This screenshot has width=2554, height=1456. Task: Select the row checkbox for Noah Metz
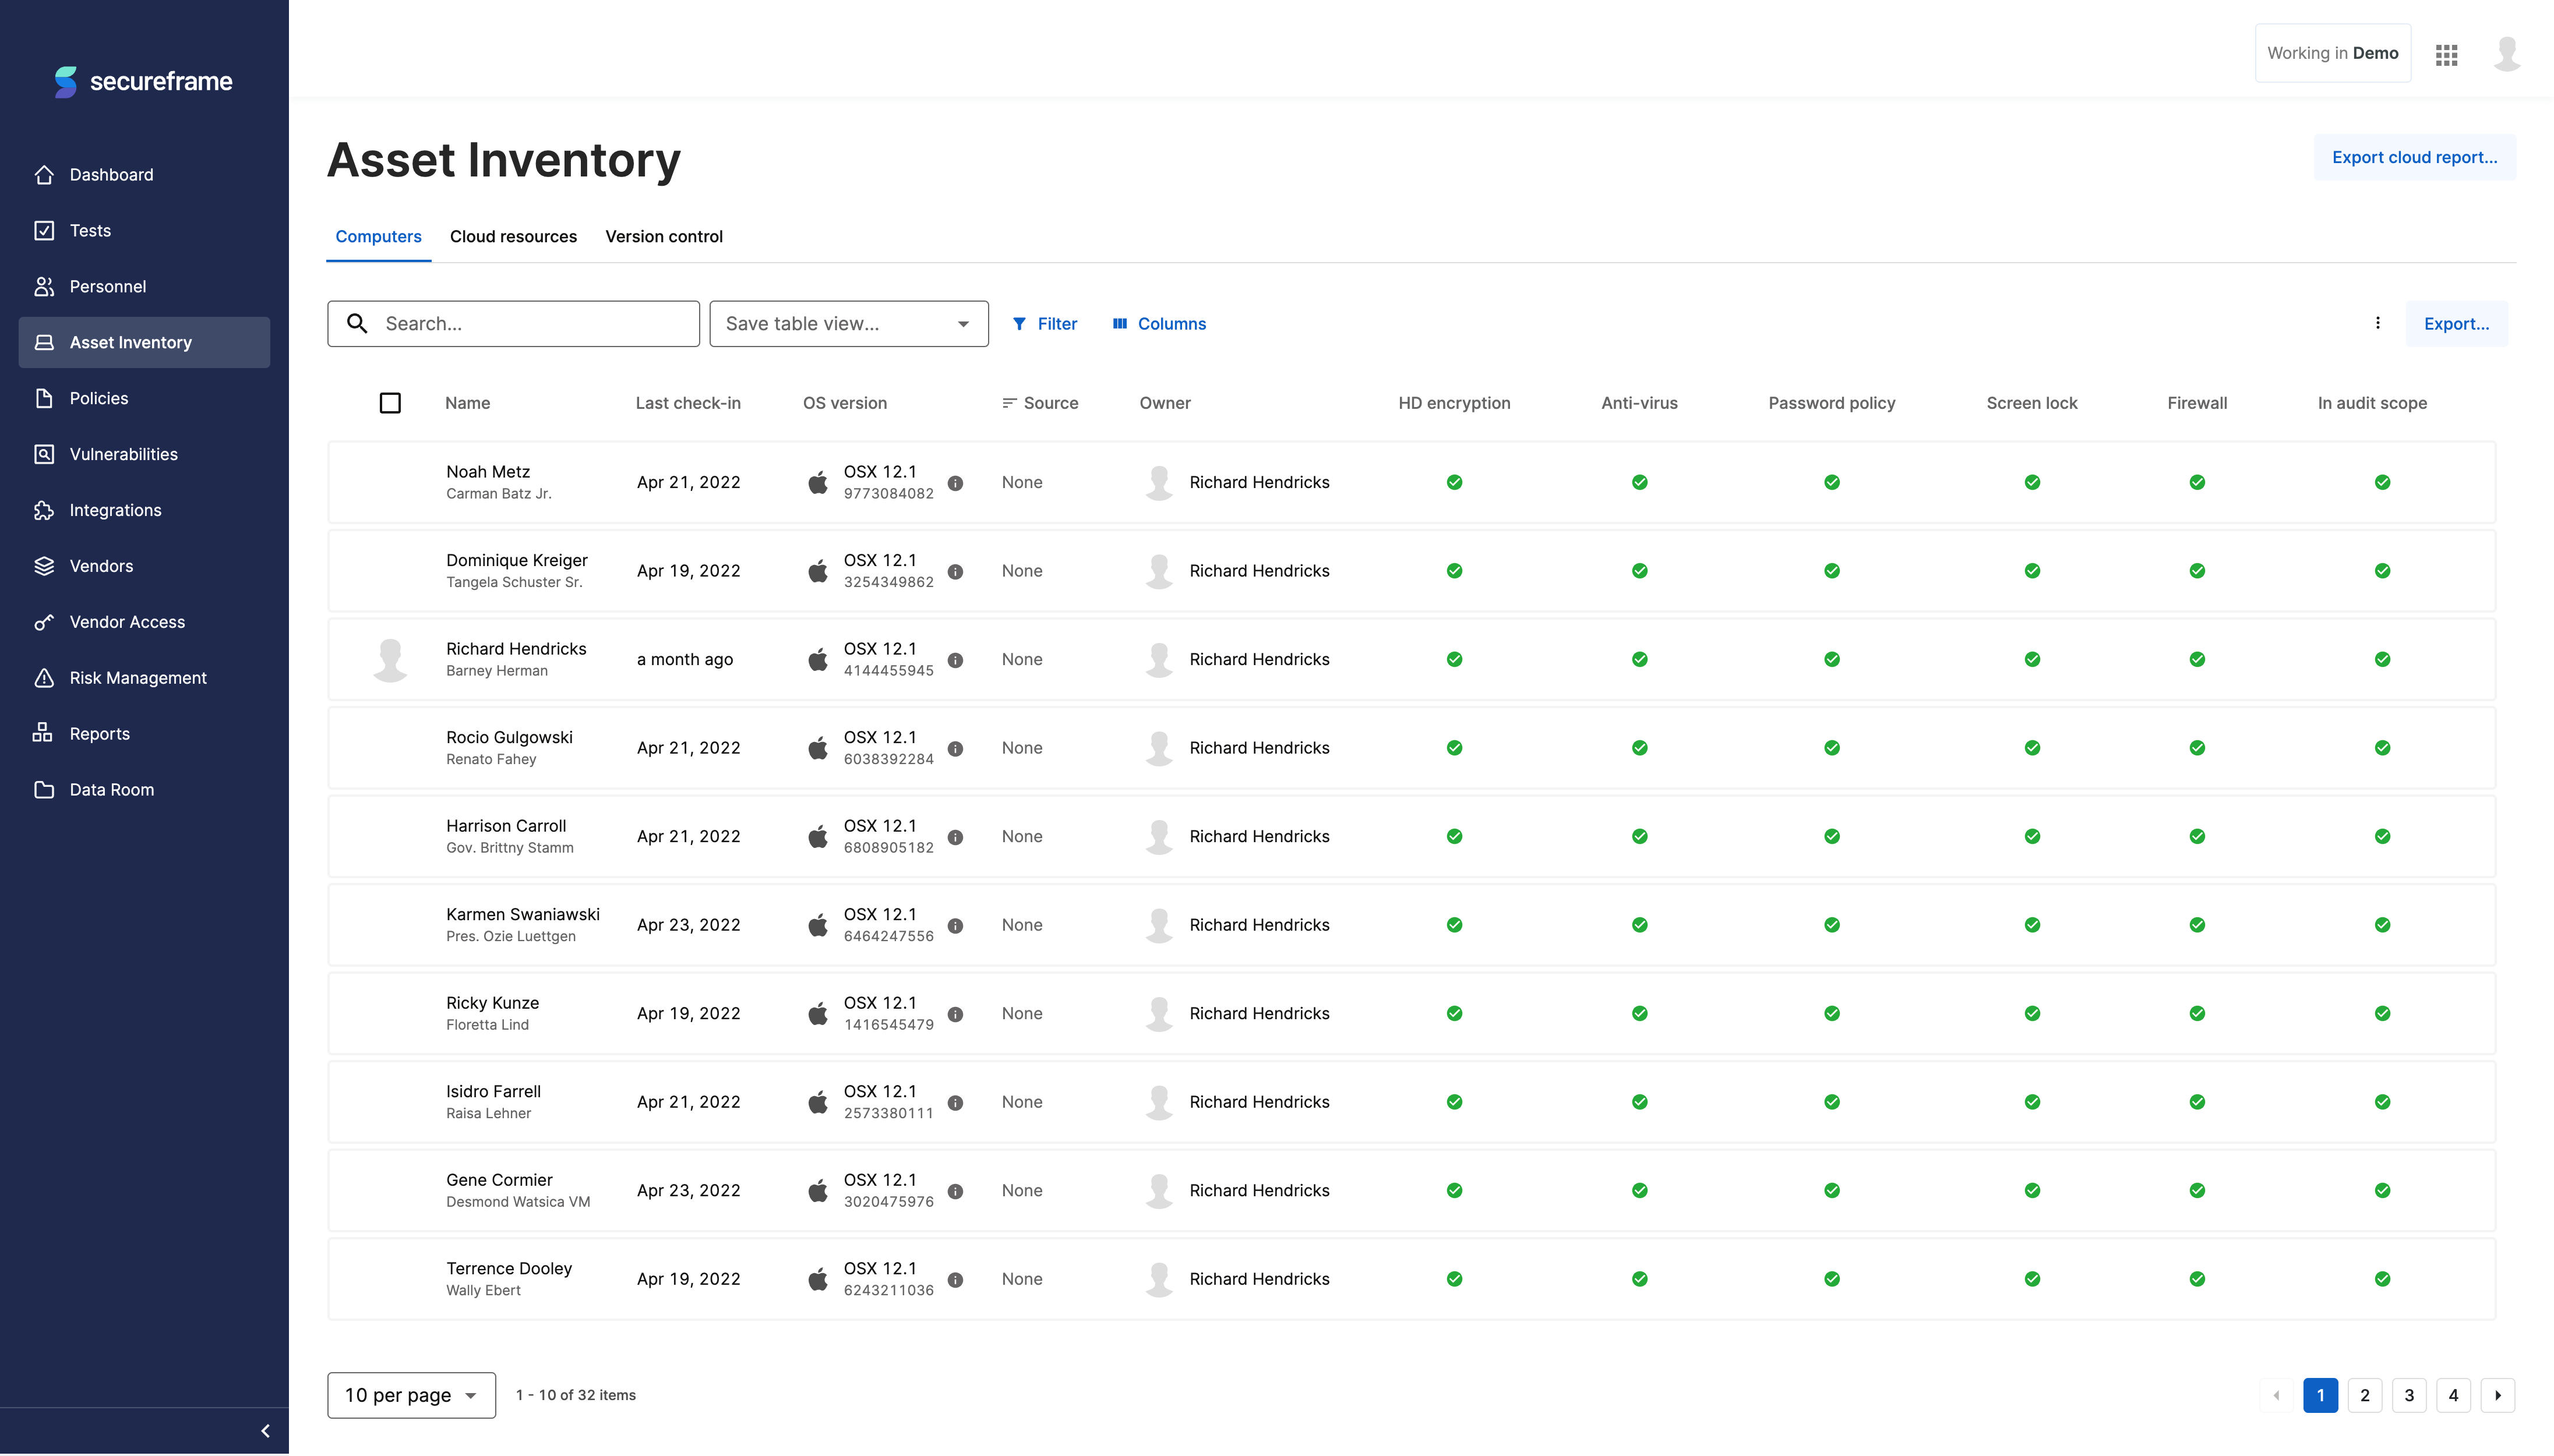(x=390, y=482)
